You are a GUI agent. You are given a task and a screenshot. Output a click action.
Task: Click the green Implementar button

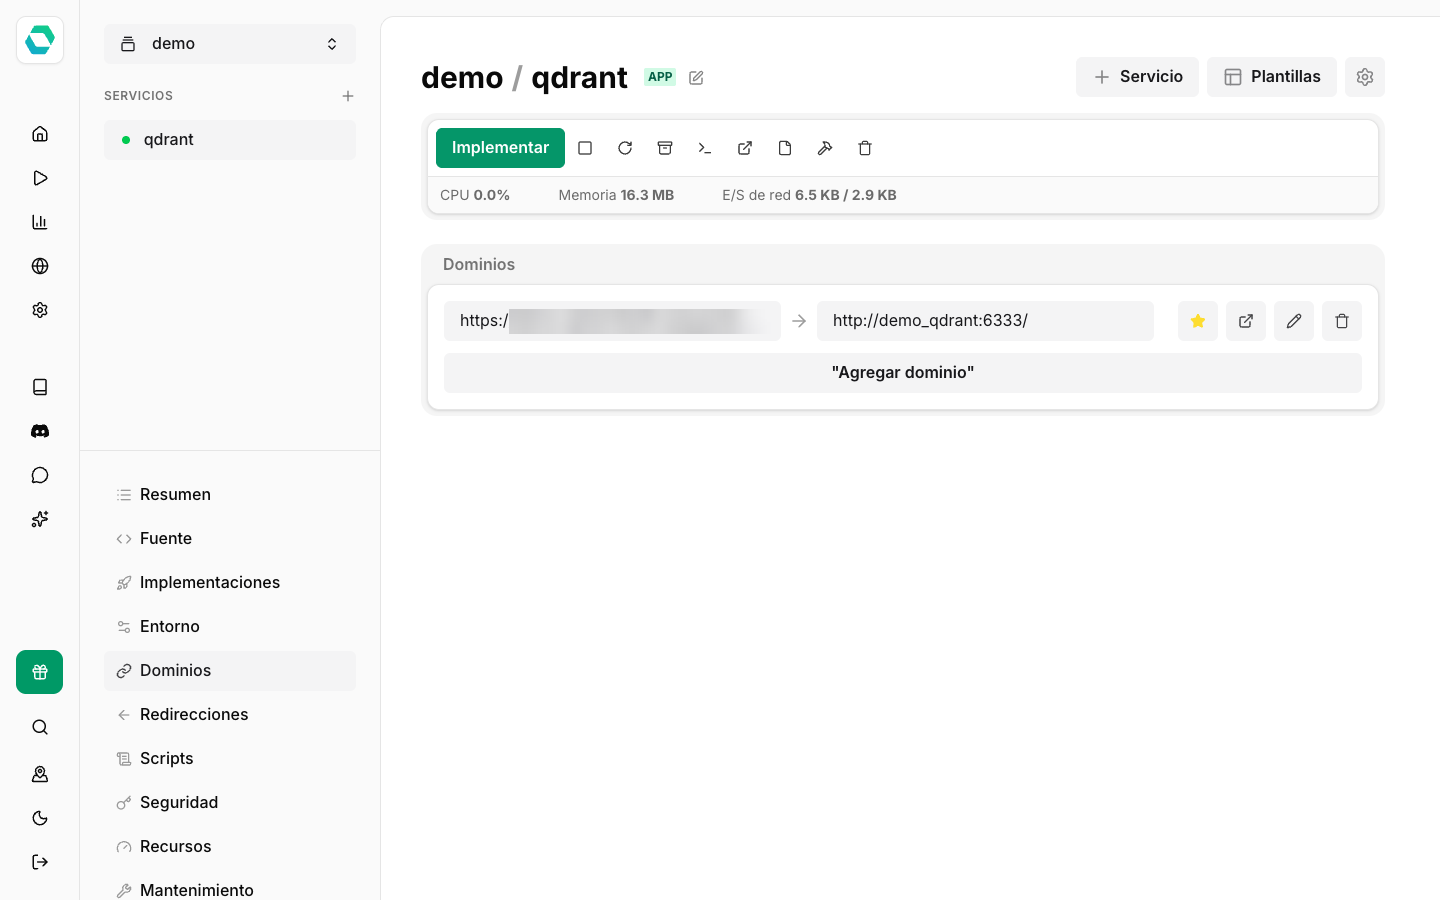(x=500, y=148)
